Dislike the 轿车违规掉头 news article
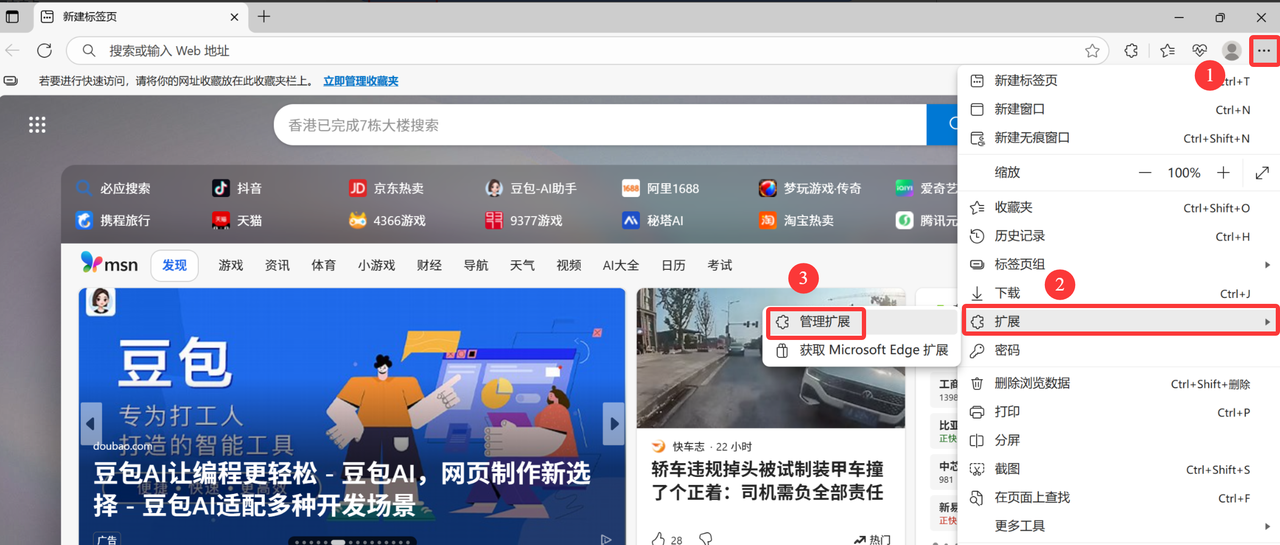Viewport: 1280px width, 545px height. [x=705, y=539]
